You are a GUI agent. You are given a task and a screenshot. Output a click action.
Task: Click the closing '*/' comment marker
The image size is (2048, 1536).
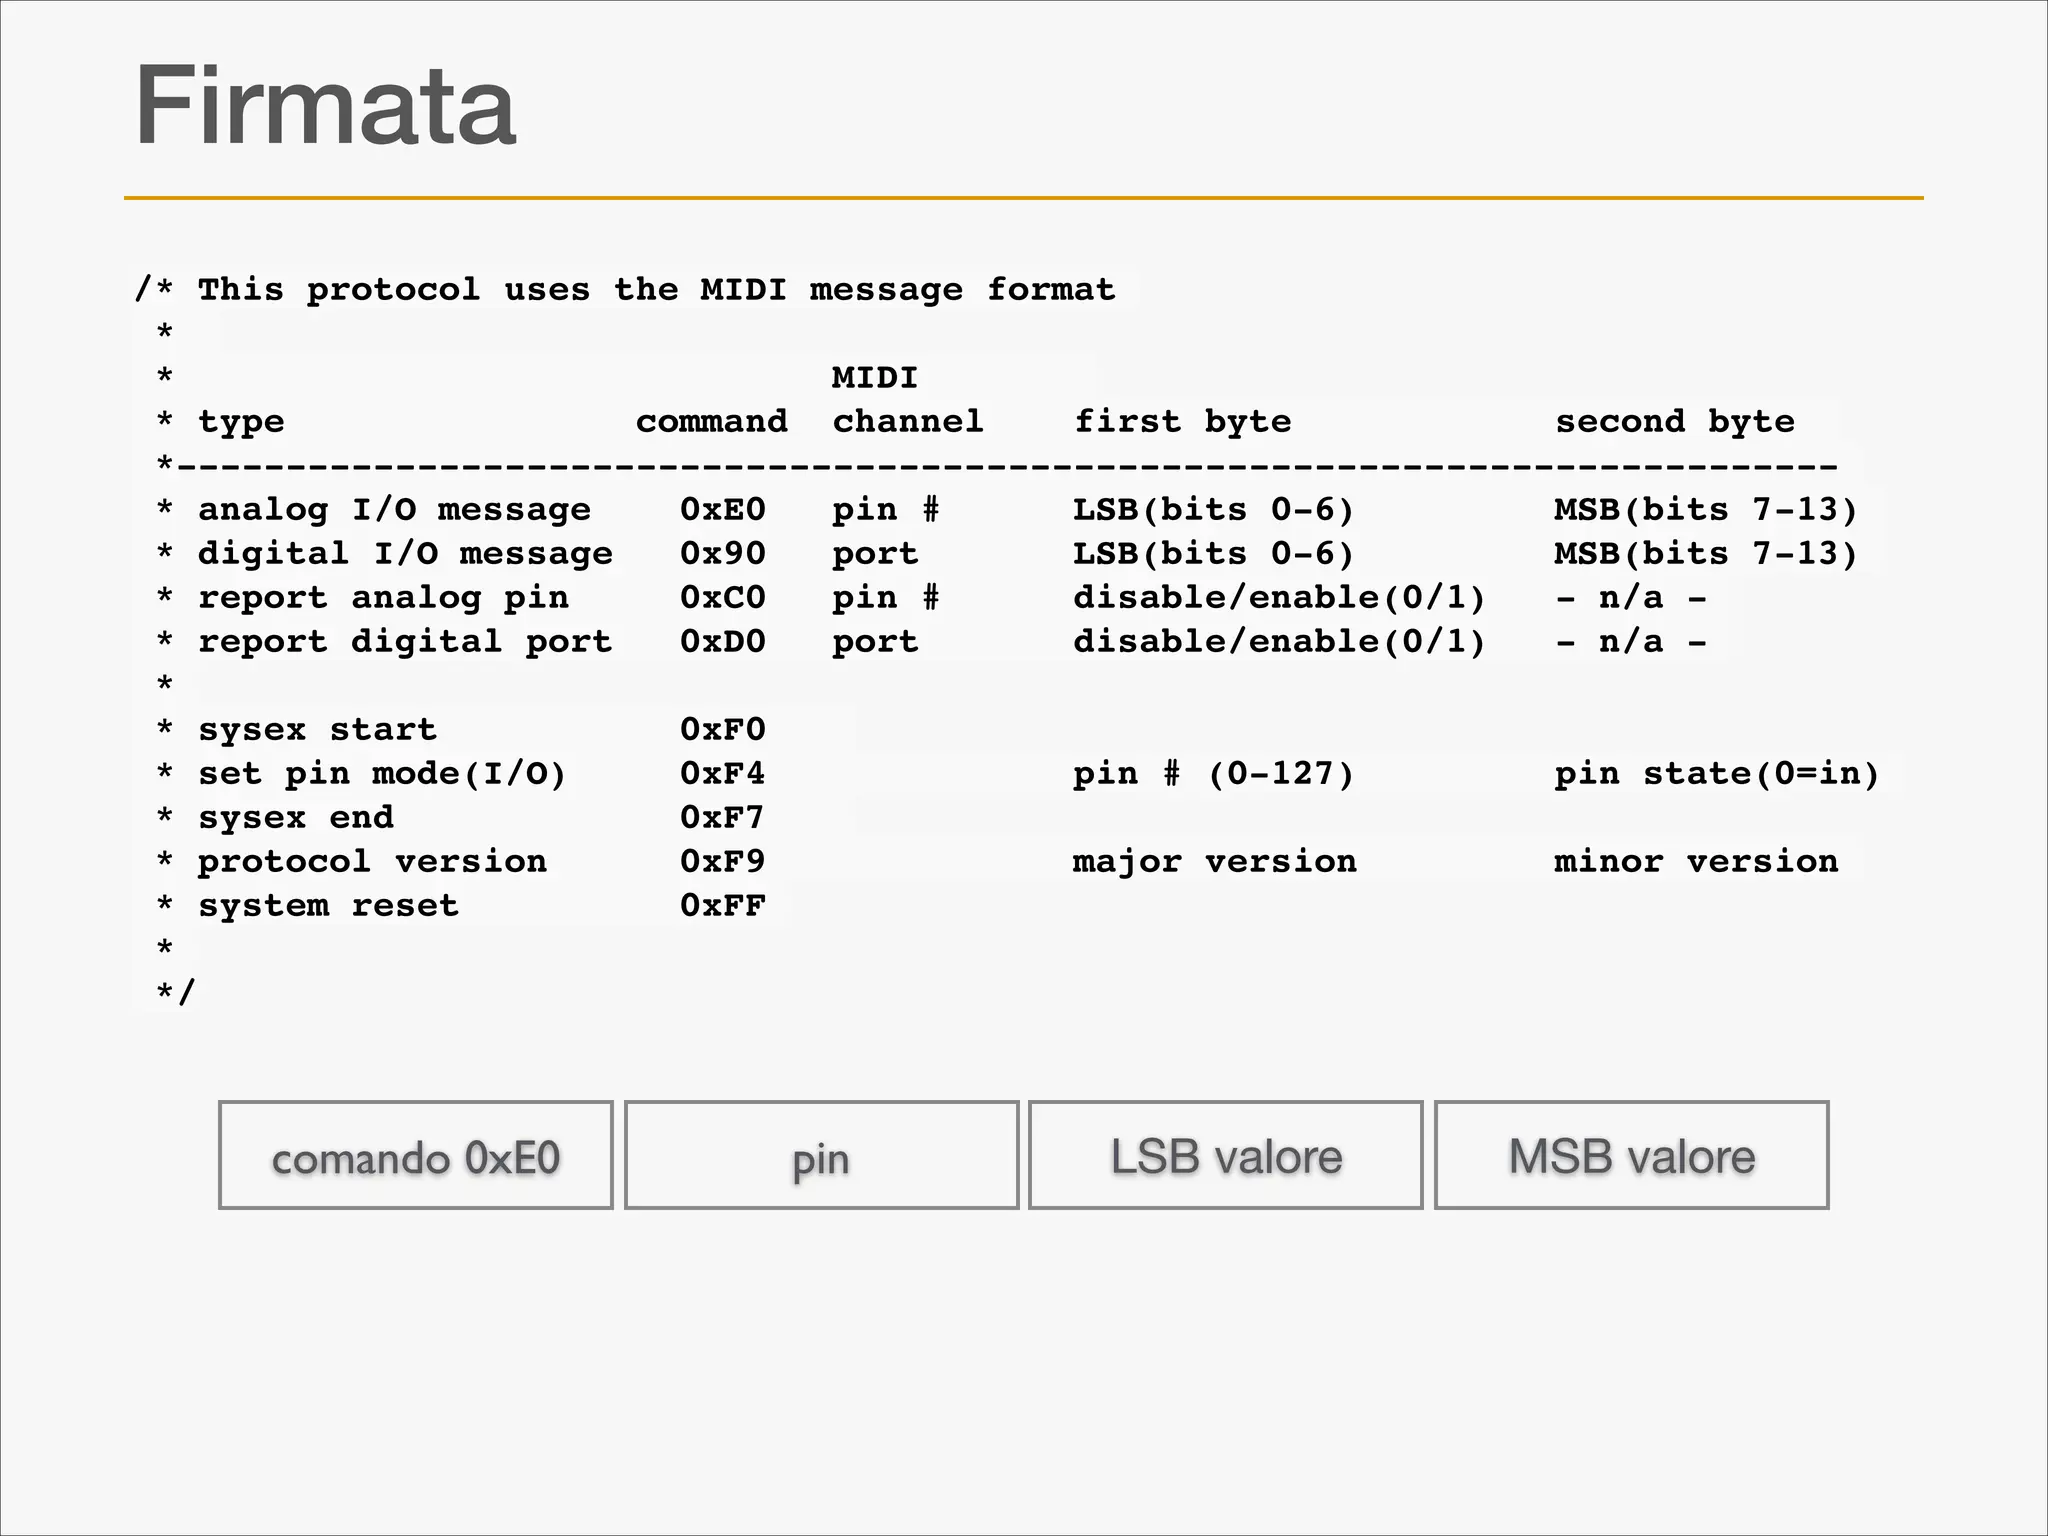tap(176, 993)
